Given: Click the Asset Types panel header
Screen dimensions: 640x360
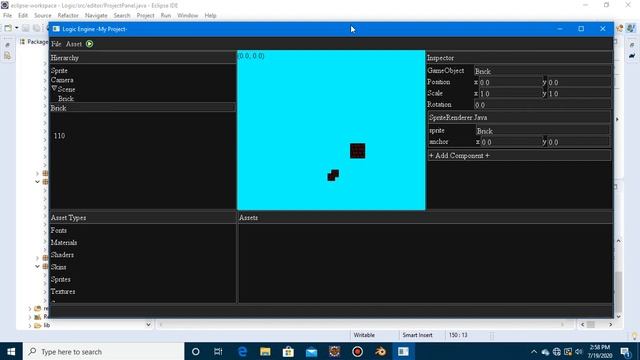Looking at the screenshot, I should click(142, 218).
